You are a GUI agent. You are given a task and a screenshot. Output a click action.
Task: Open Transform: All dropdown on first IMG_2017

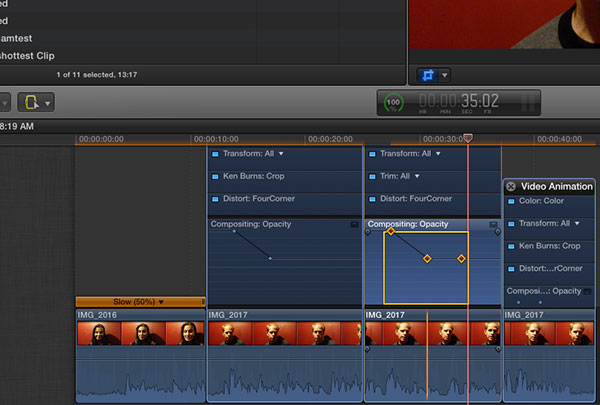281,154
